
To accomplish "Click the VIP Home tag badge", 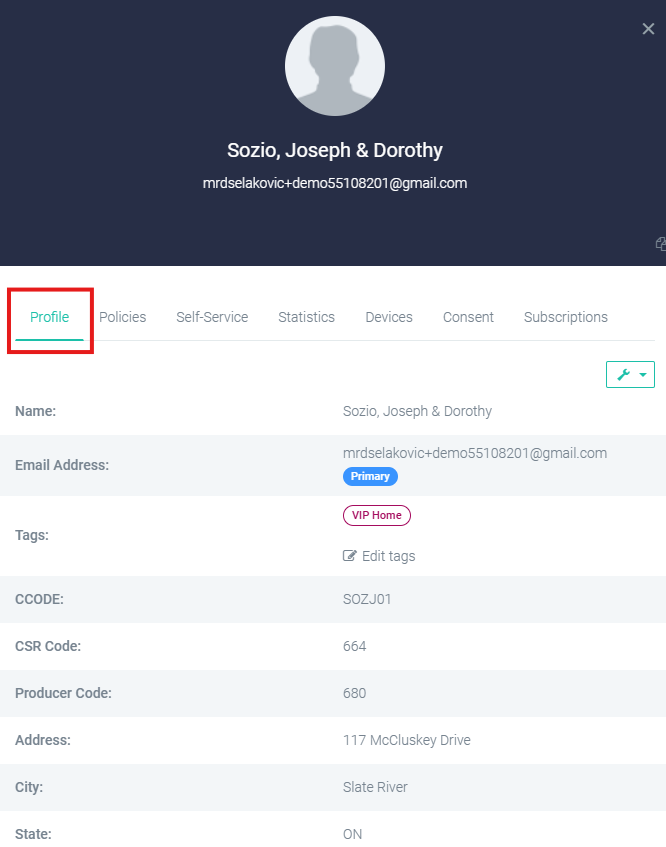I will tap(376, 515).
